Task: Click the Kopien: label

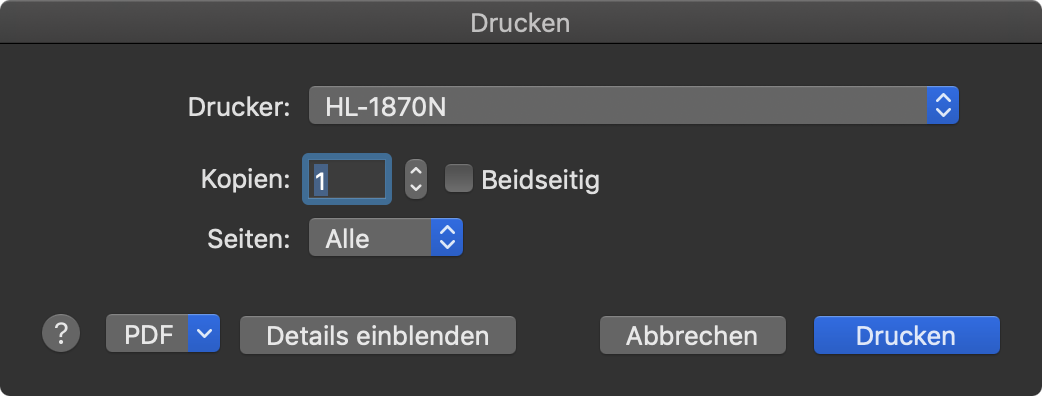Action: (x=246, y=178)
